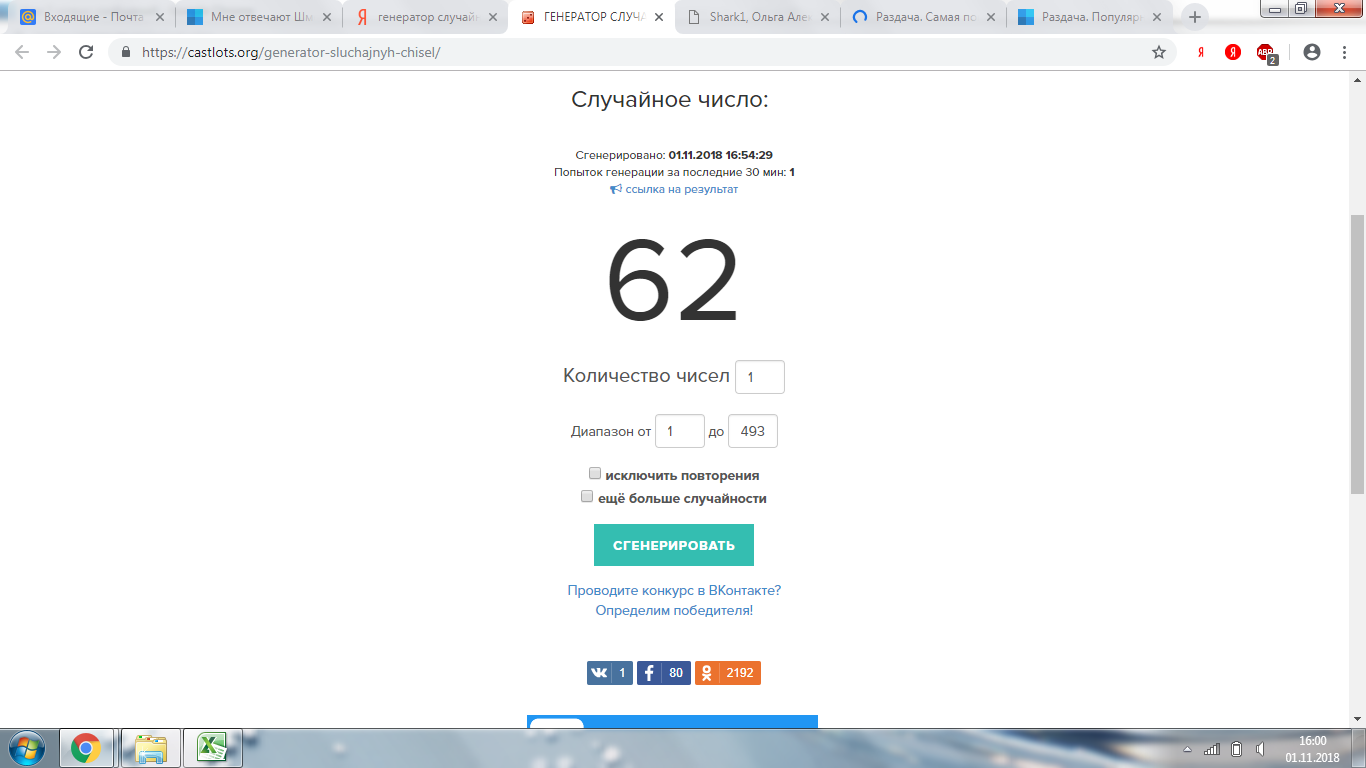
Task: Enable 'исключить повторения' checkbox
Action: [595, 474]
